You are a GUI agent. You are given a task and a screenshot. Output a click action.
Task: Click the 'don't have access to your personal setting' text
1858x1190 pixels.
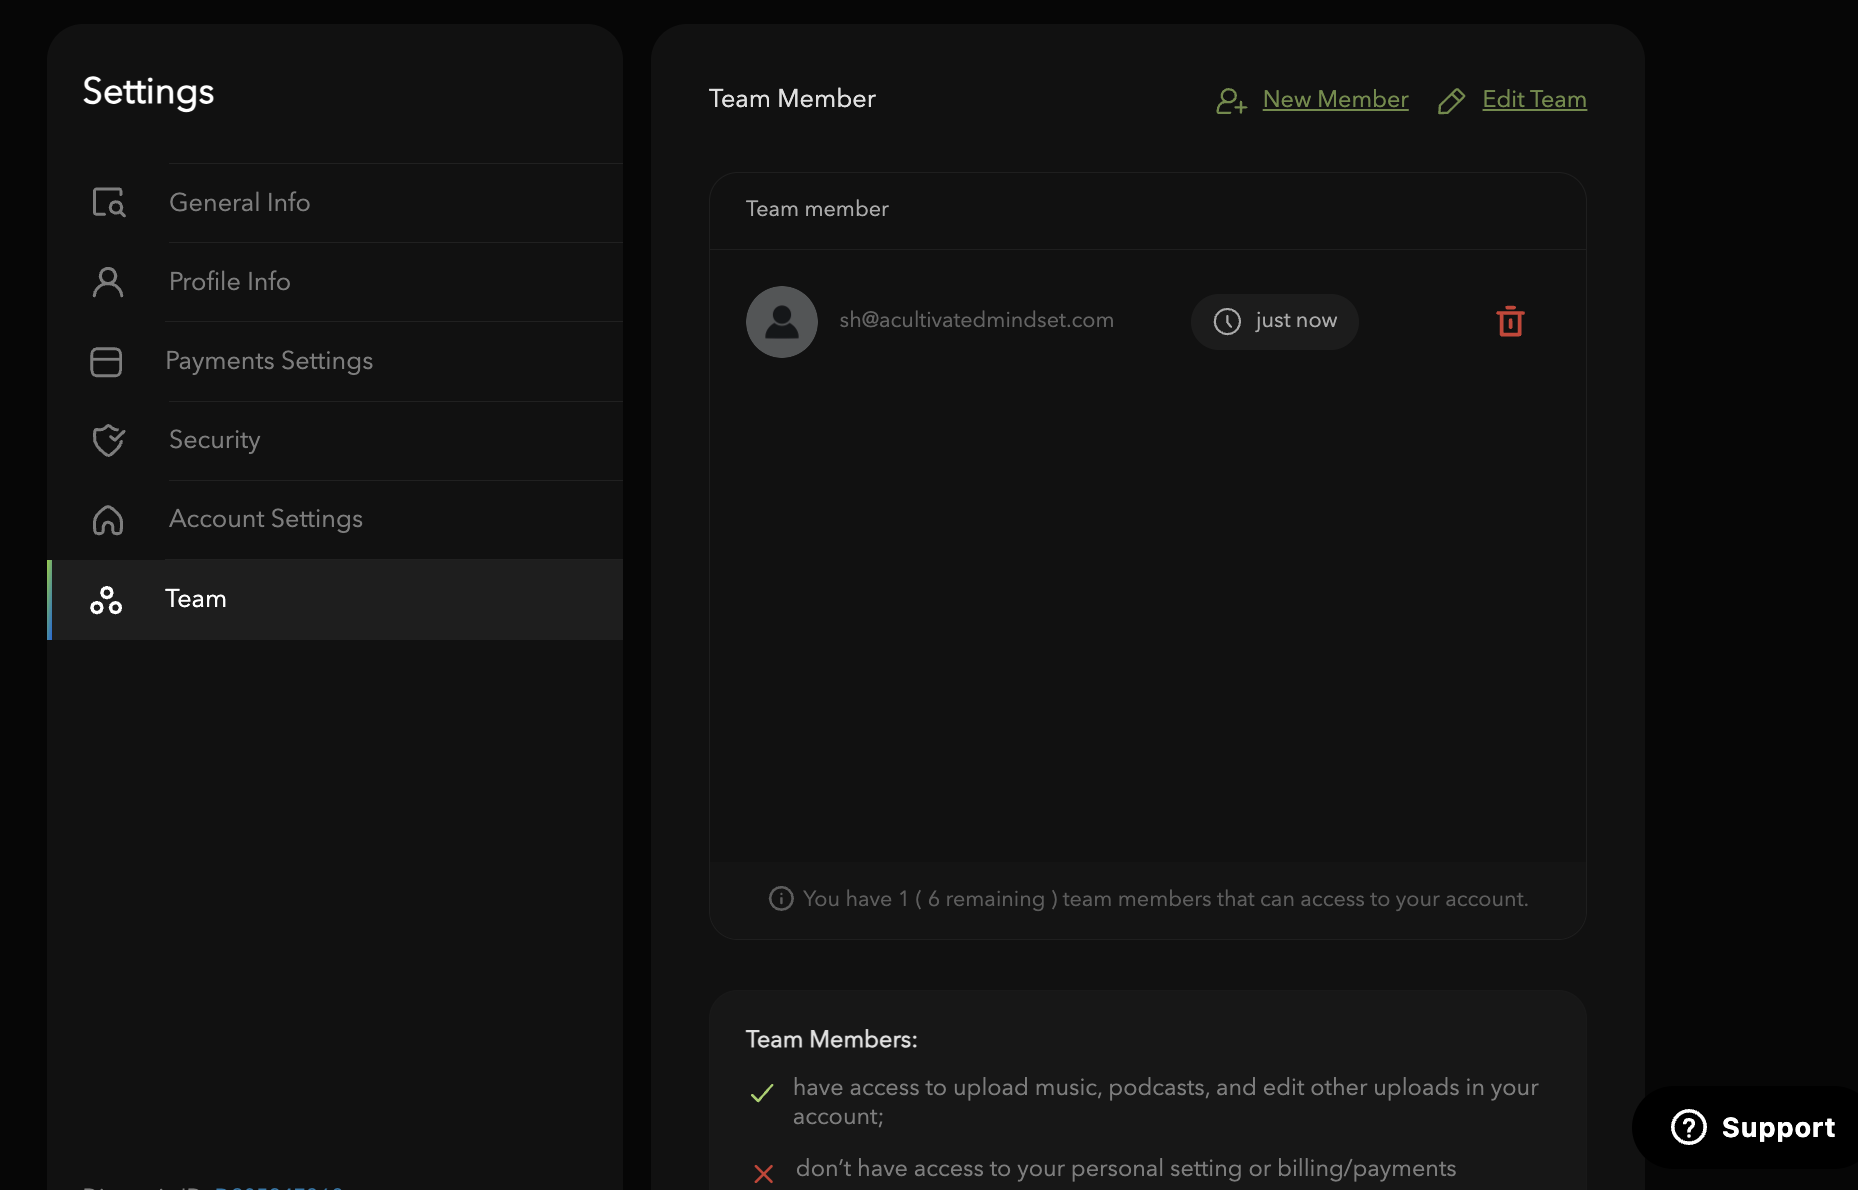point(1126,1169)
